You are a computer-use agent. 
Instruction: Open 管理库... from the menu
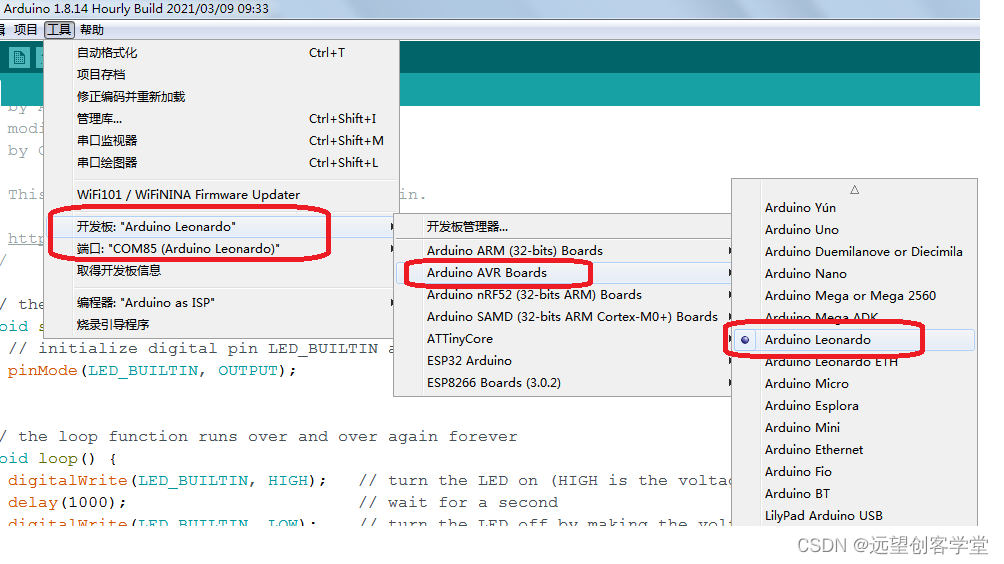[222, 118]
